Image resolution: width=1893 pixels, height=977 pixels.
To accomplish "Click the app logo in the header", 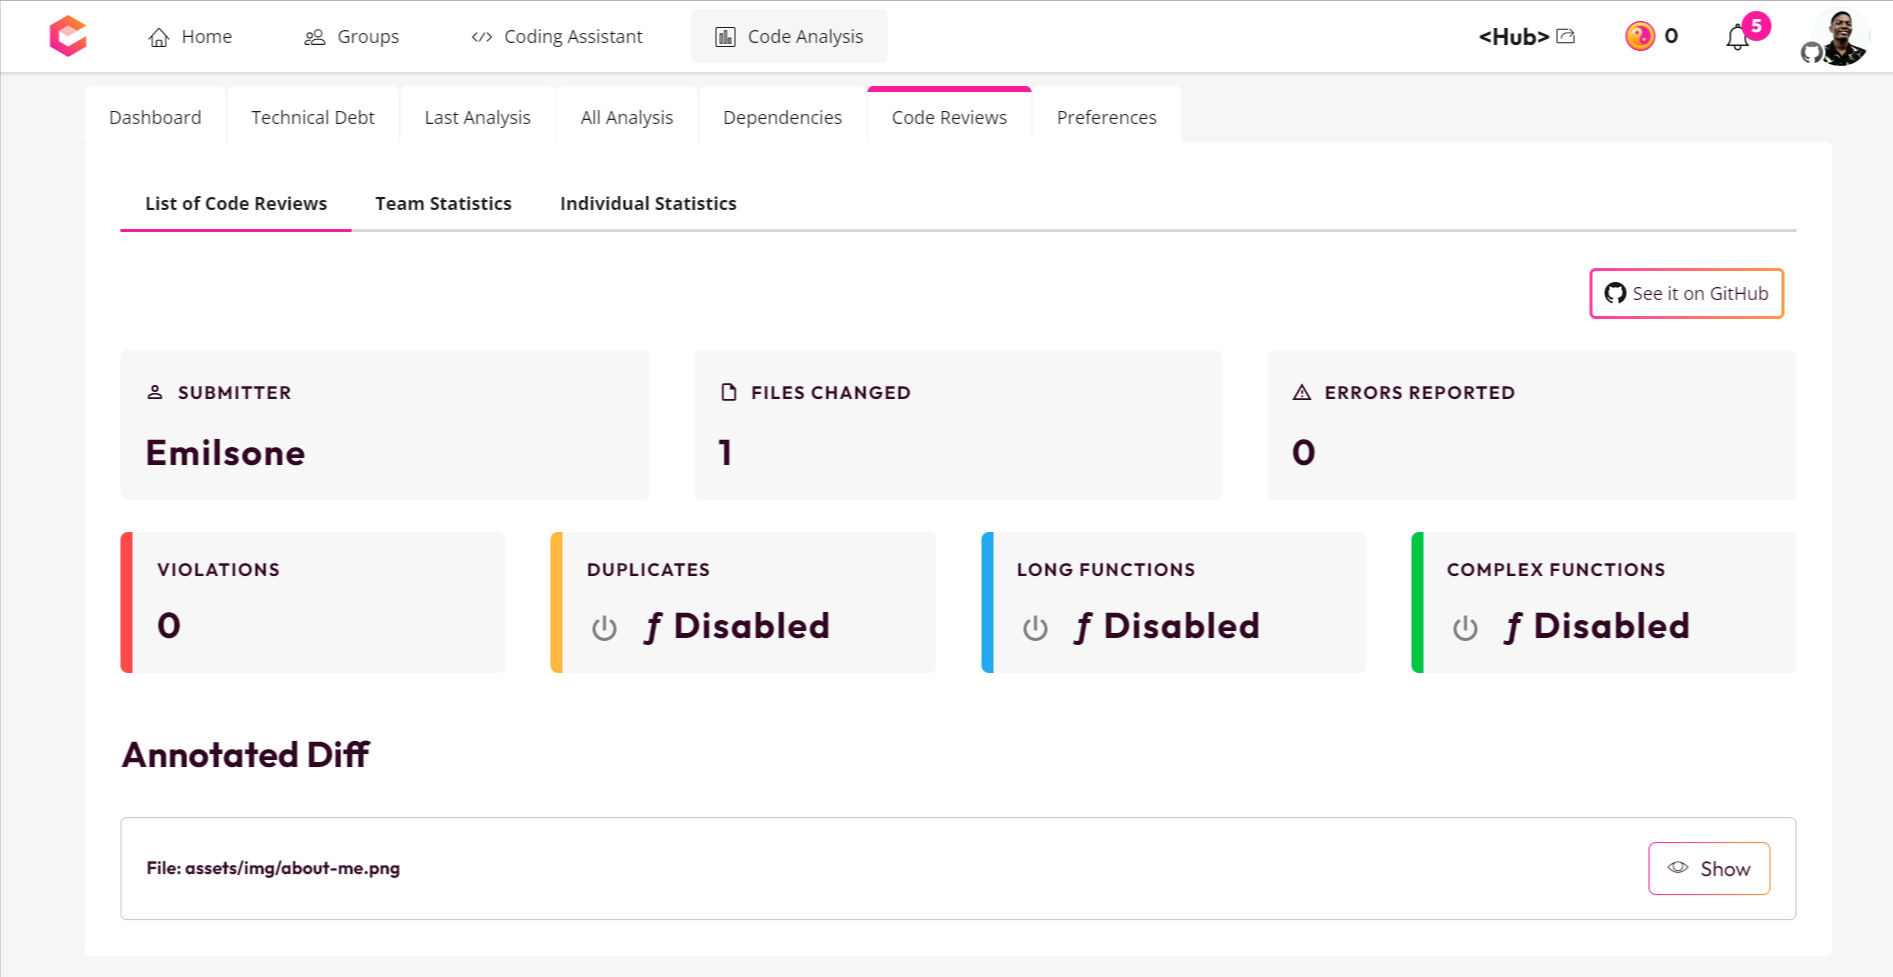I will tap(68, 36).
